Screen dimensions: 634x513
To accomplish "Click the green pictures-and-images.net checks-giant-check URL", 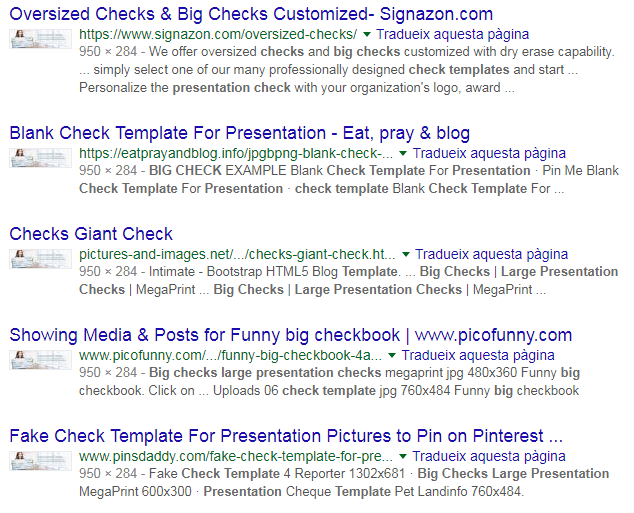I will [x=237, y=254].
